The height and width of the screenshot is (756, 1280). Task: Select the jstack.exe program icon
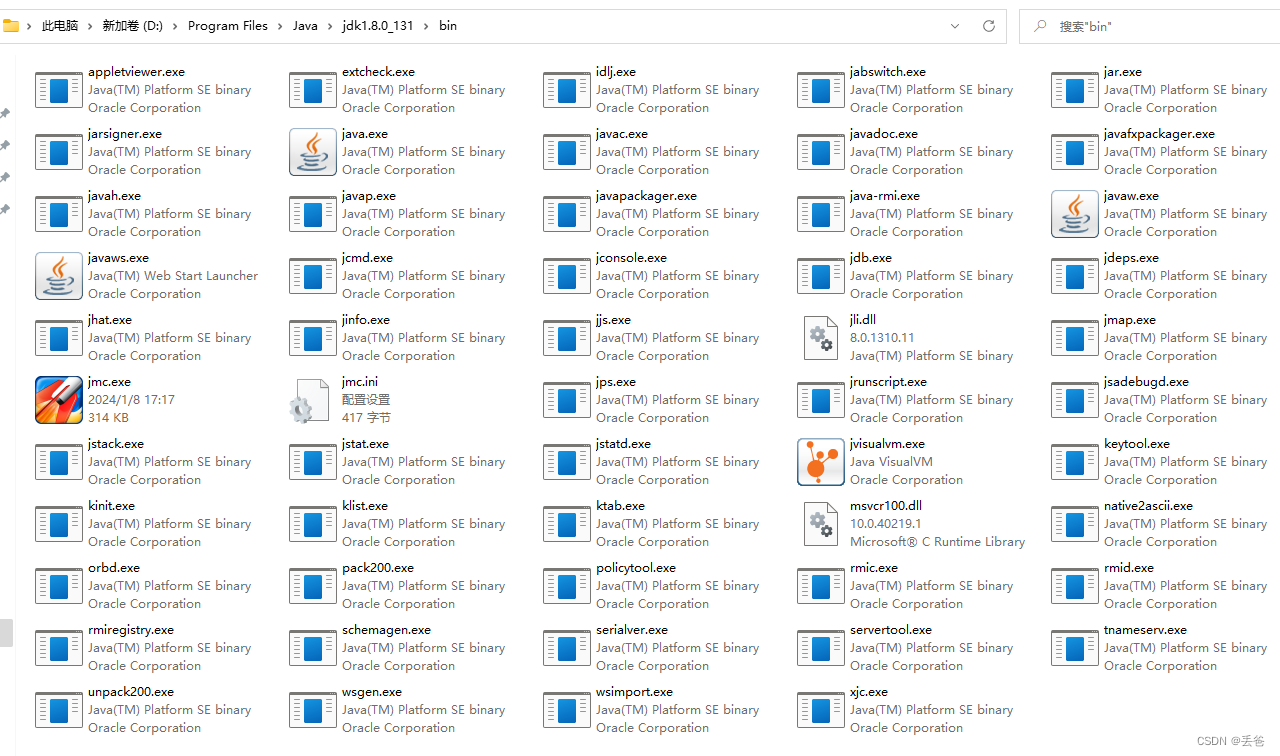click(59, 462)
